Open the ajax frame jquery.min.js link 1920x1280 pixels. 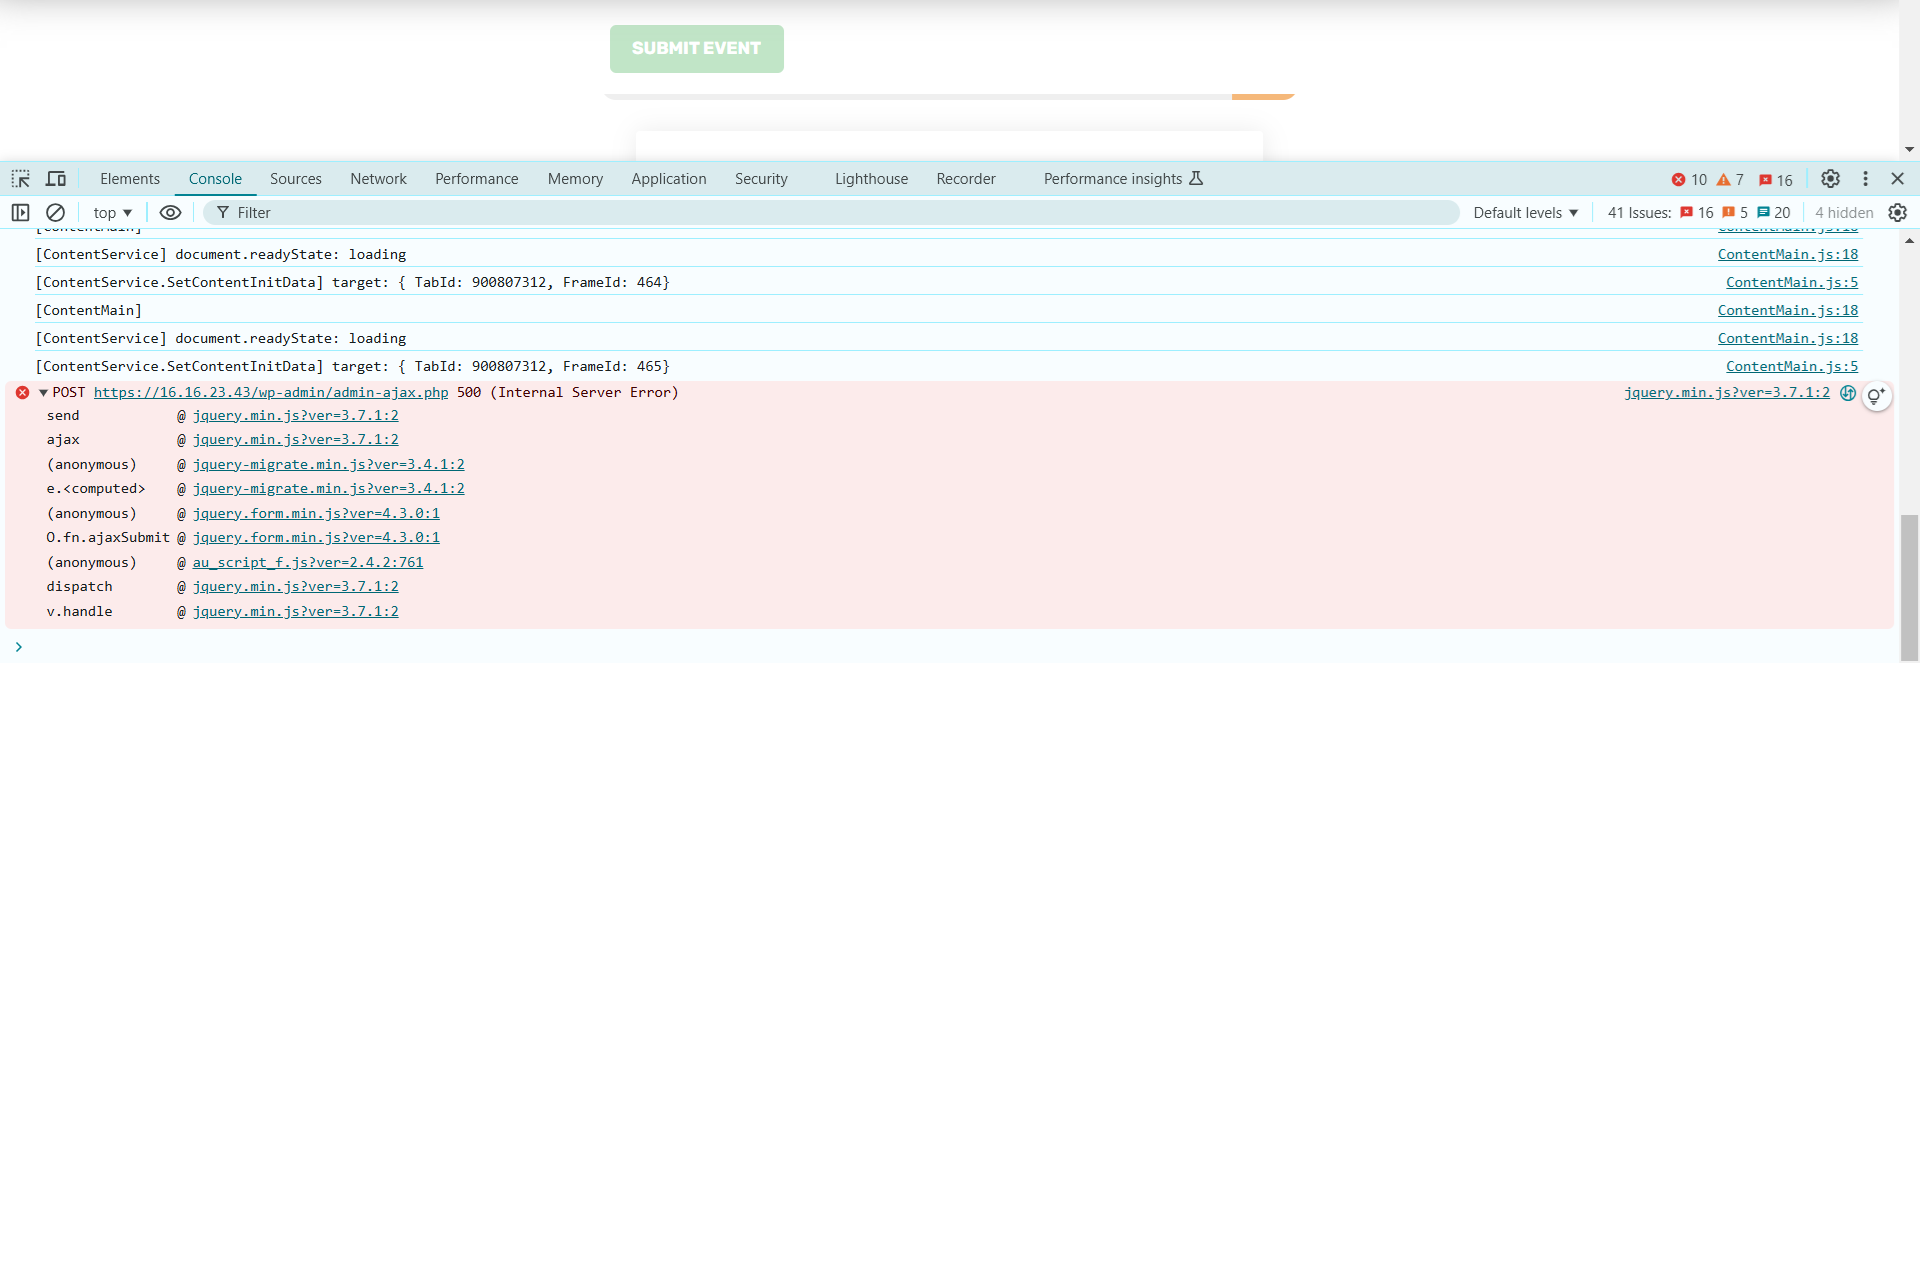(x=296, y=440)
